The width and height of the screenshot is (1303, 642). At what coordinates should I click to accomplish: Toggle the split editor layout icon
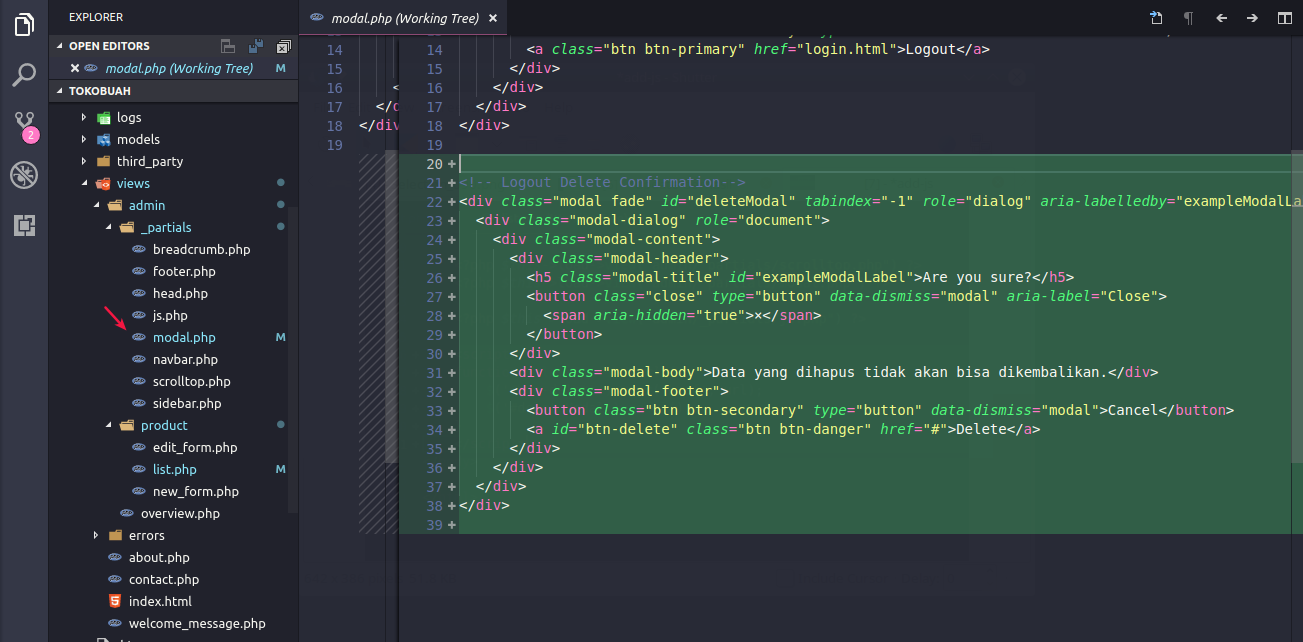(x=1284, y=18)
